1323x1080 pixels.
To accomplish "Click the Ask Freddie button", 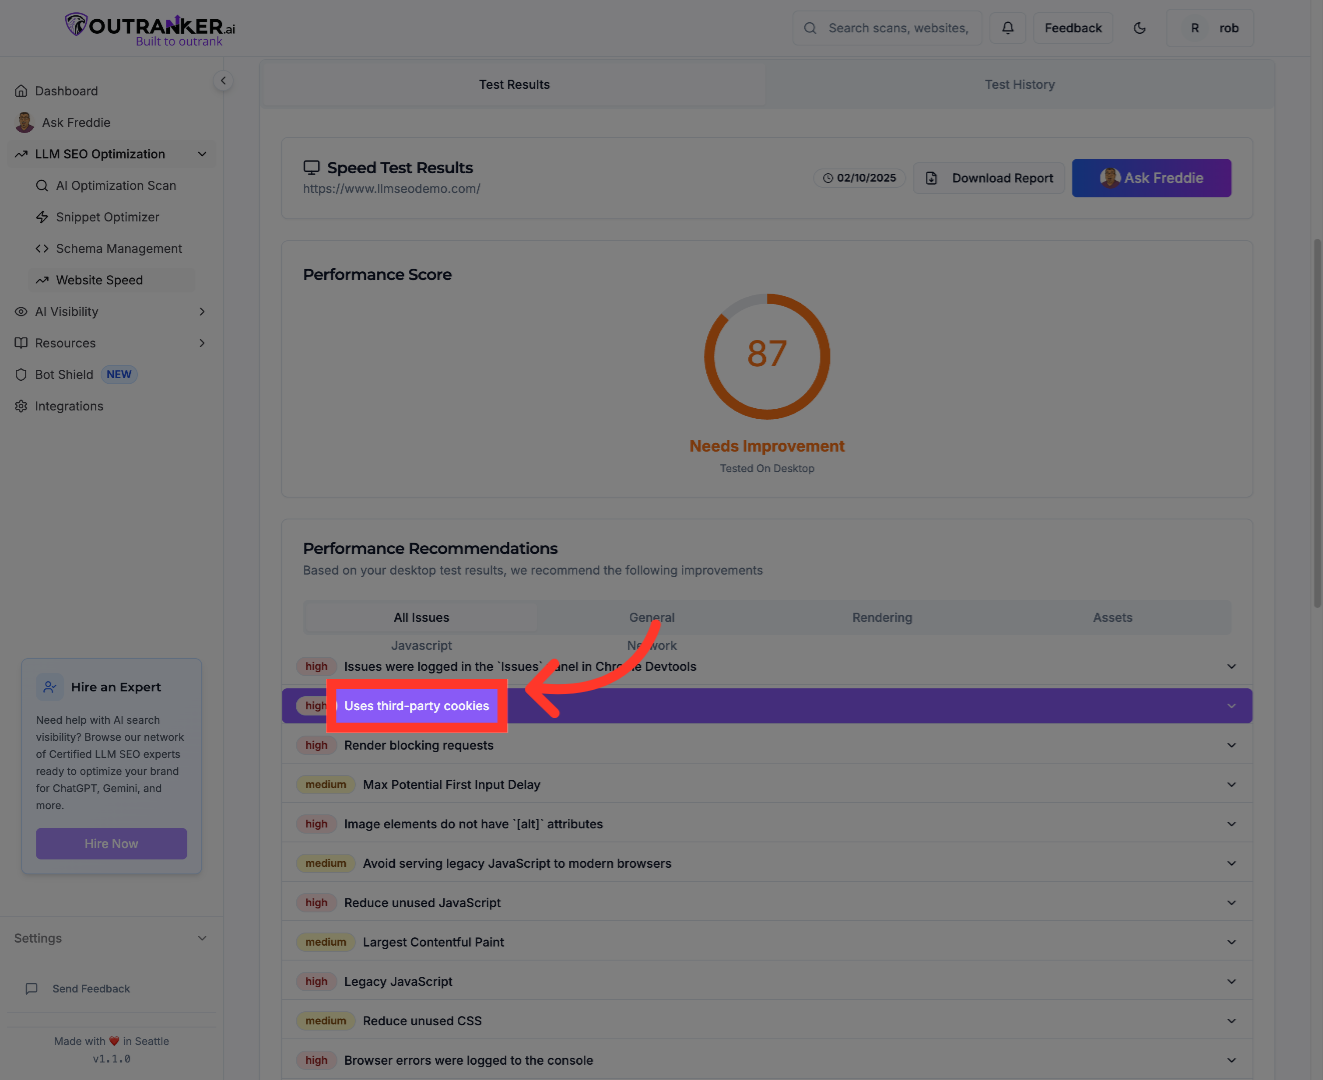I will pyautogui.click(x=1151, y=177).
